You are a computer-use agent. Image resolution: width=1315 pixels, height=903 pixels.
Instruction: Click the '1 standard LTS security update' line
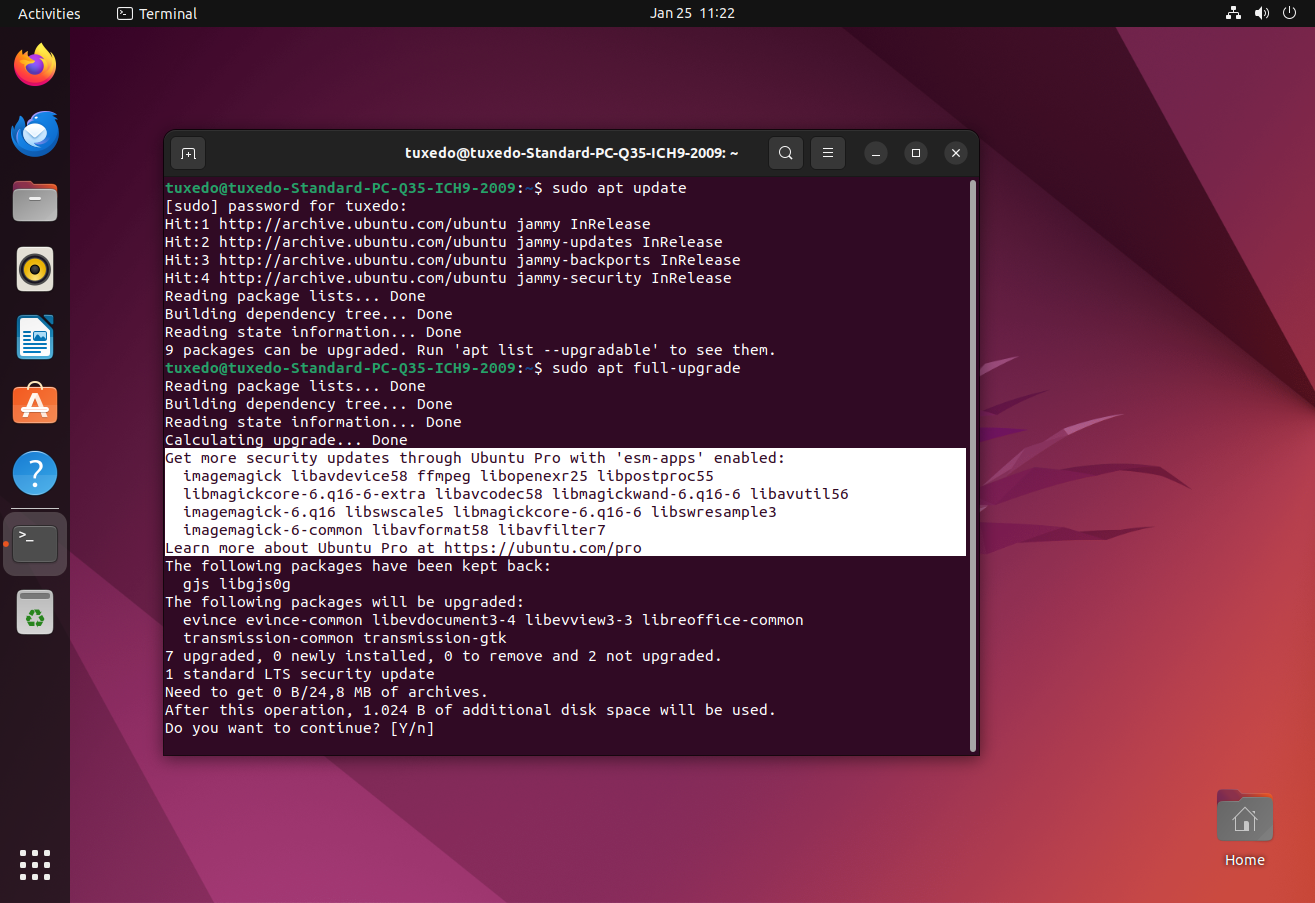(x=300, y=674)
